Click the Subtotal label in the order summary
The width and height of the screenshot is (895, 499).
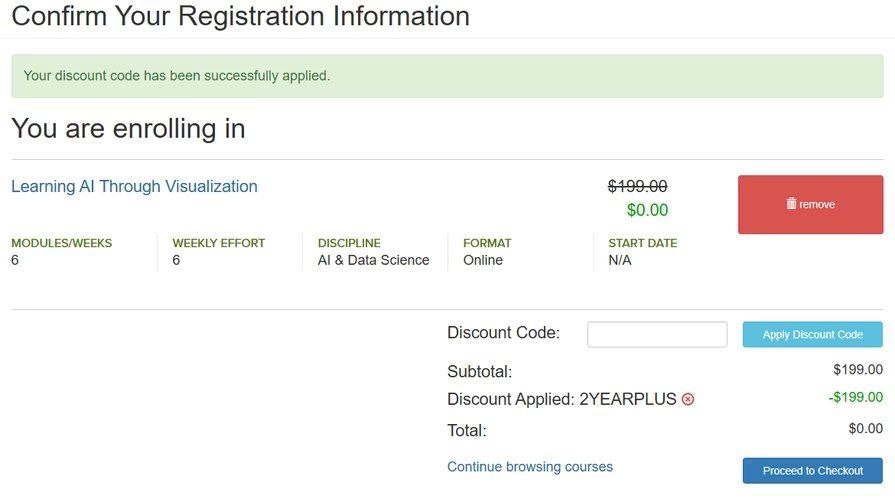[479, 372]
